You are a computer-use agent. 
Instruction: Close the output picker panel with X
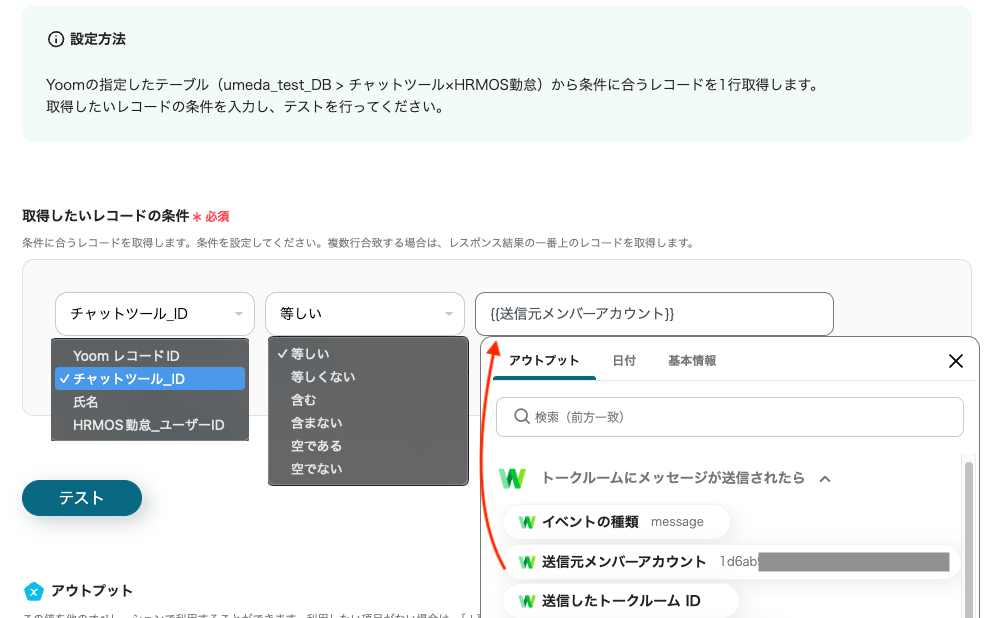tap(955, 361)
